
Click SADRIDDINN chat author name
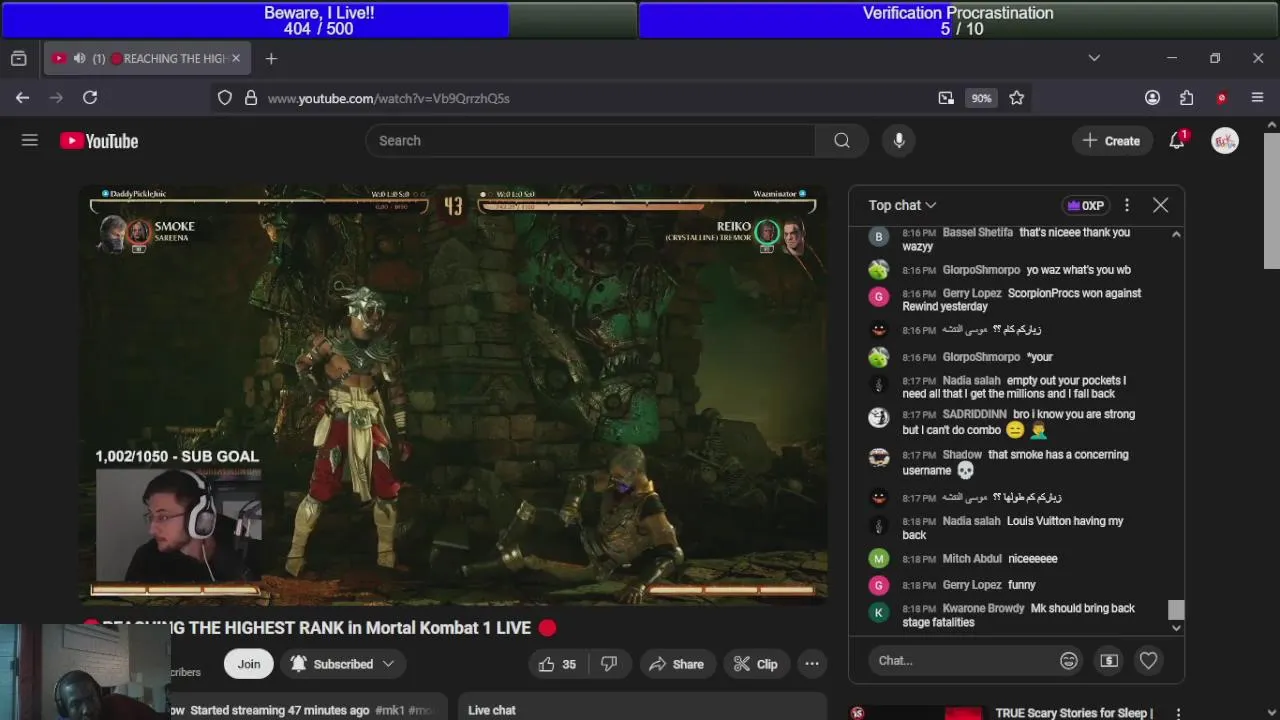coord(974,414)
